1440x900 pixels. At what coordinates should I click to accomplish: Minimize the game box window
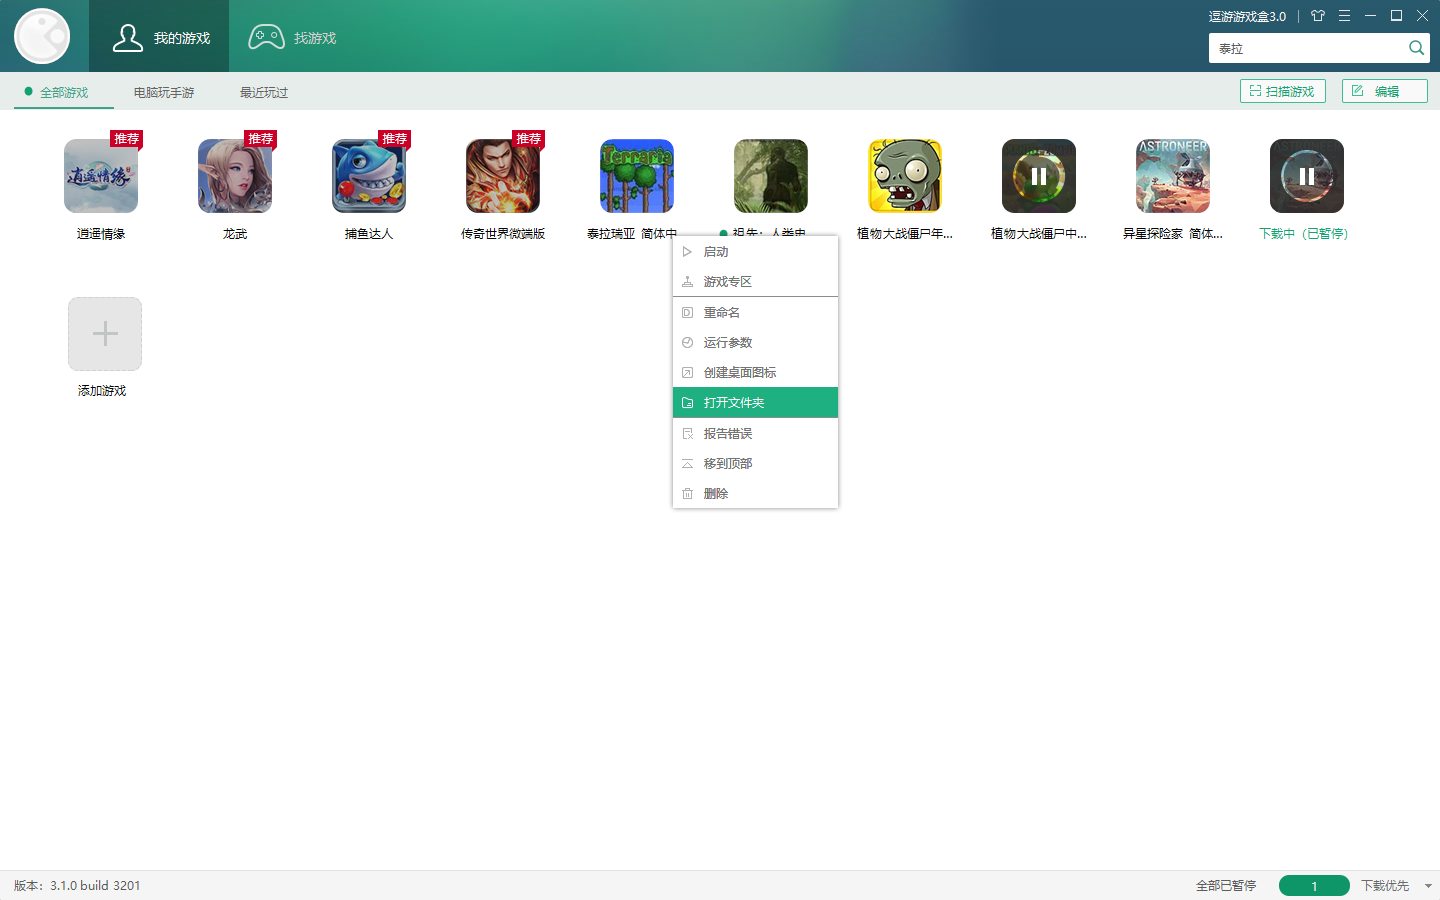1371,16
